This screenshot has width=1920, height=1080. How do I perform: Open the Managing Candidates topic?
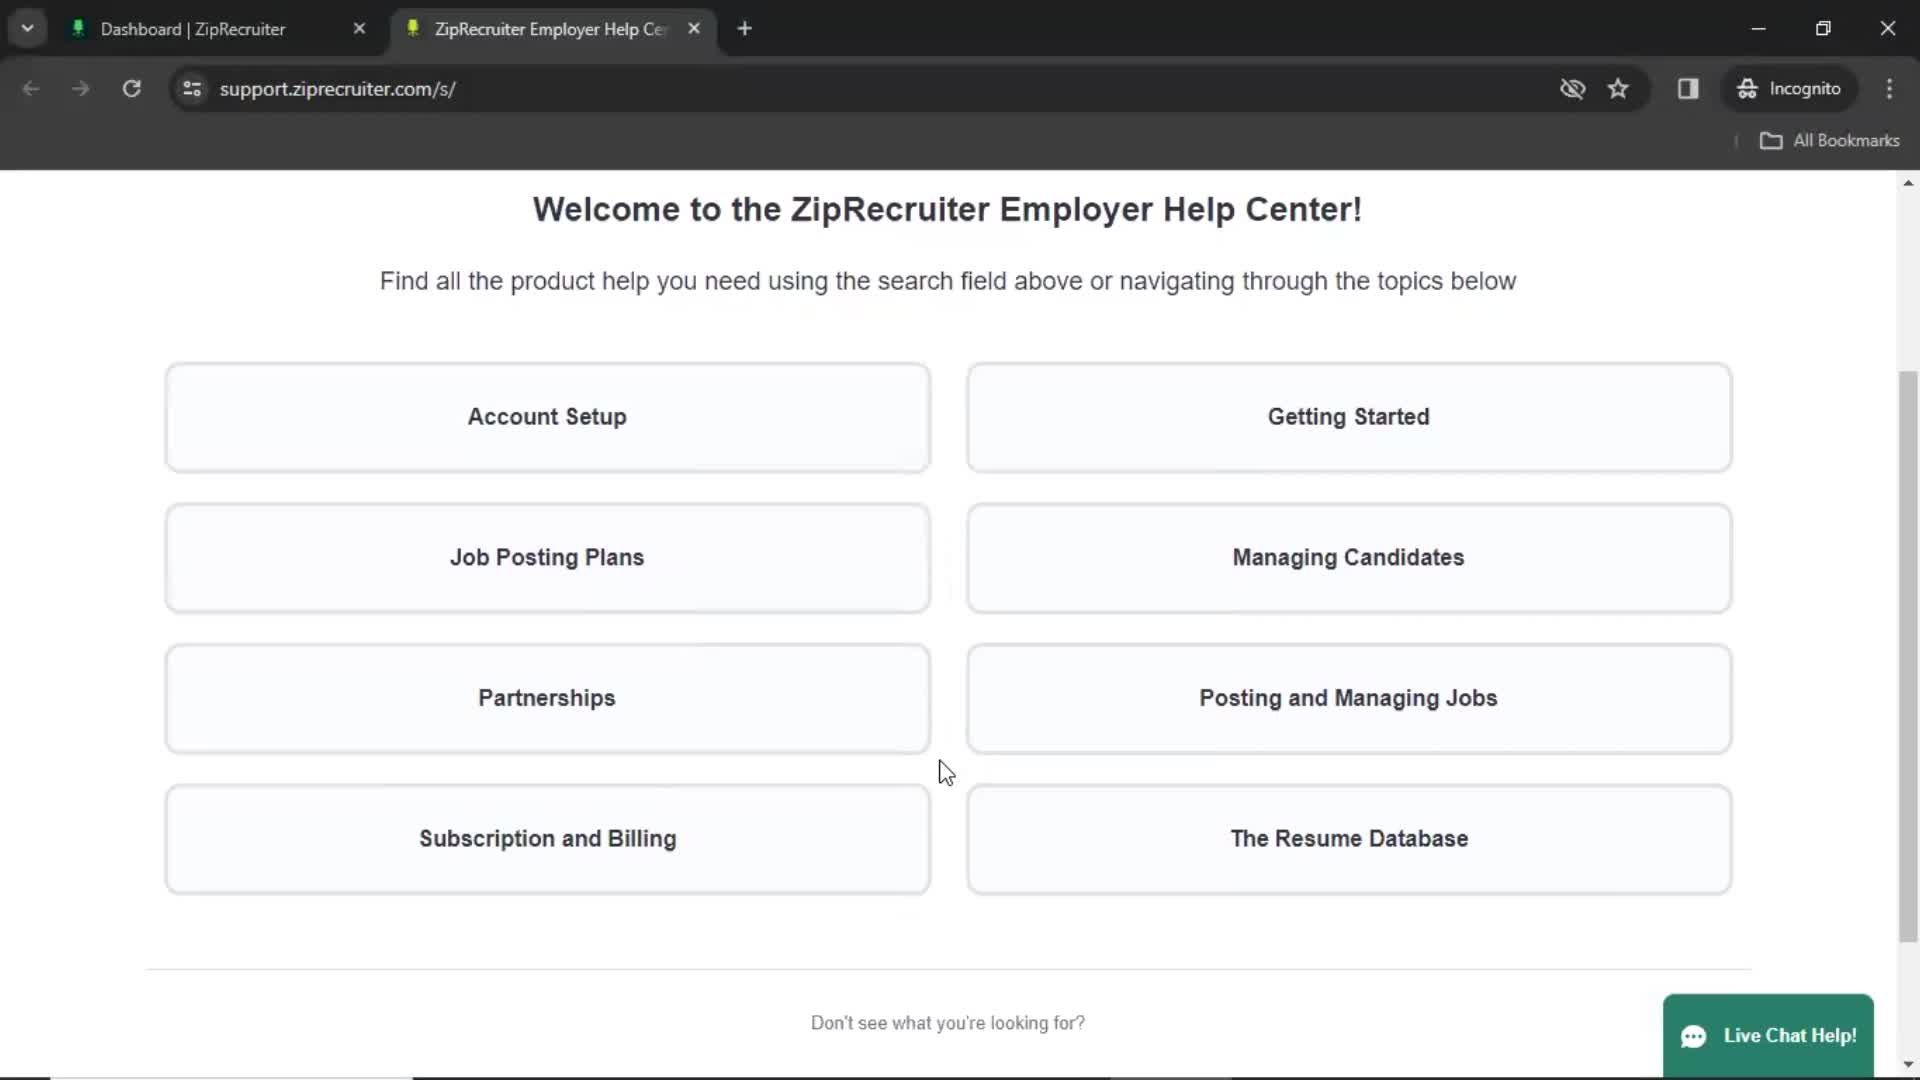[x=1348, y=558]
